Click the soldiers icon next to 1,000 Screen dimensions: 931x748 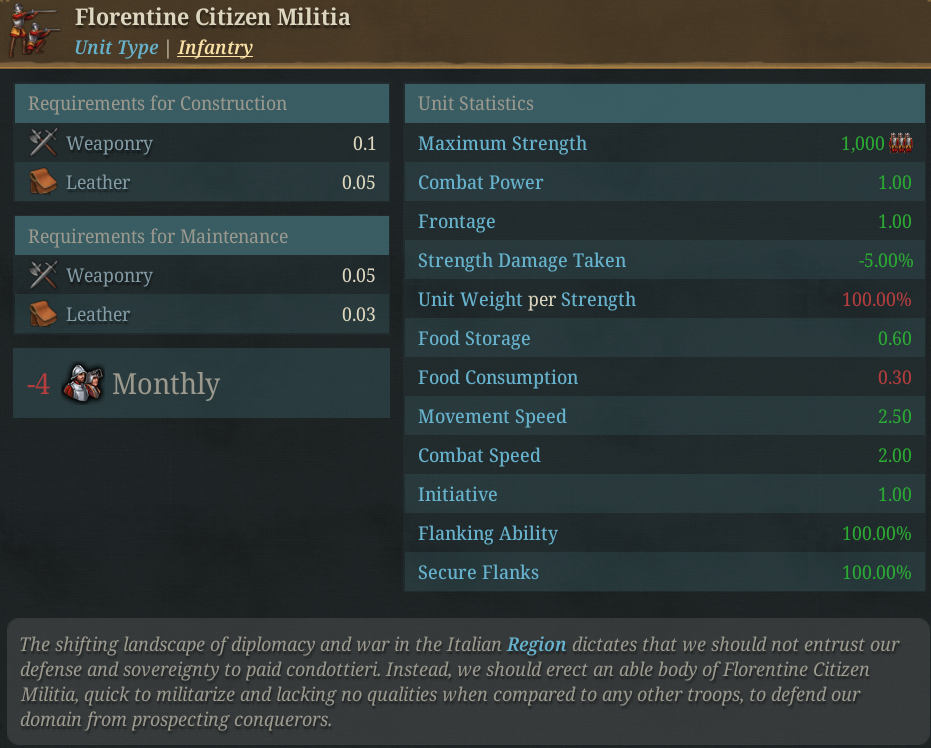901,143
